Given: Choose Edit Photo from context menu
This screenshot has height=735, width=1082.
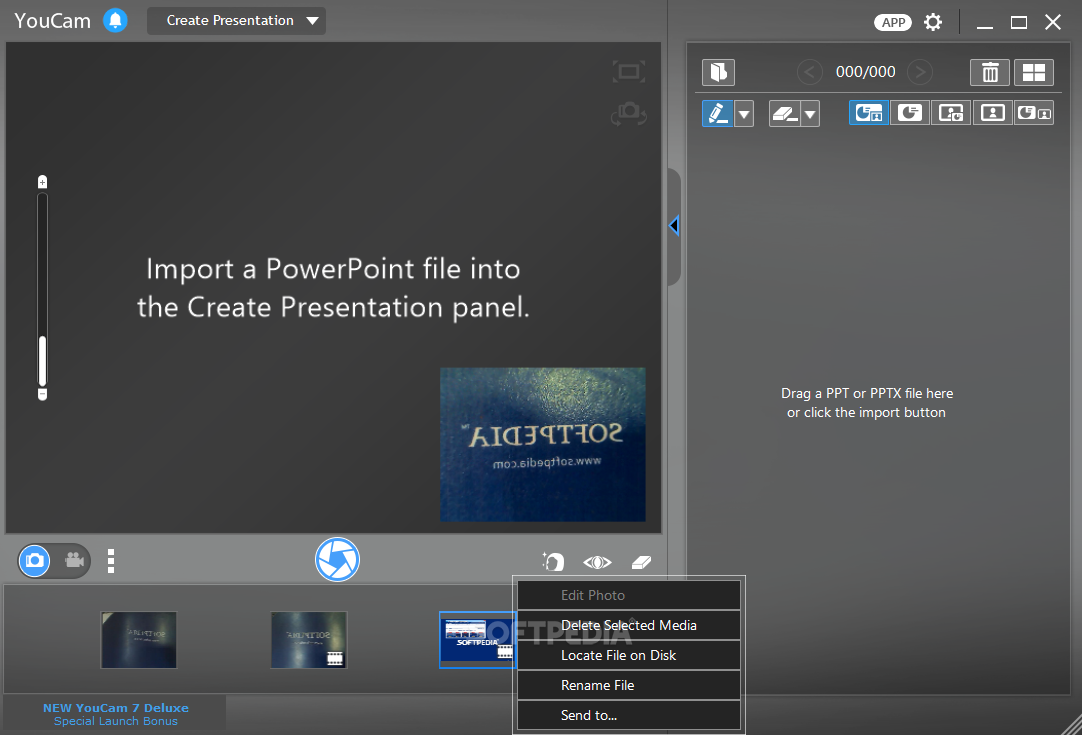Looking at the screenshot, I should pos(629,595).
